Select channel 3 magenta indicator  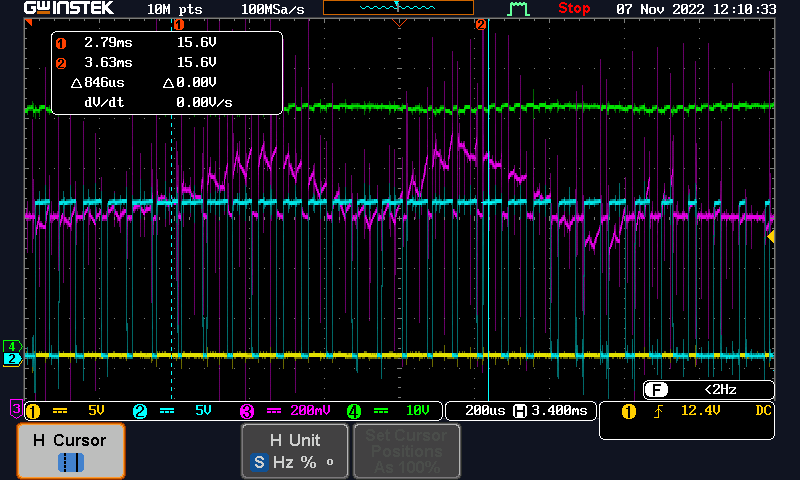(x=247, y=411)
